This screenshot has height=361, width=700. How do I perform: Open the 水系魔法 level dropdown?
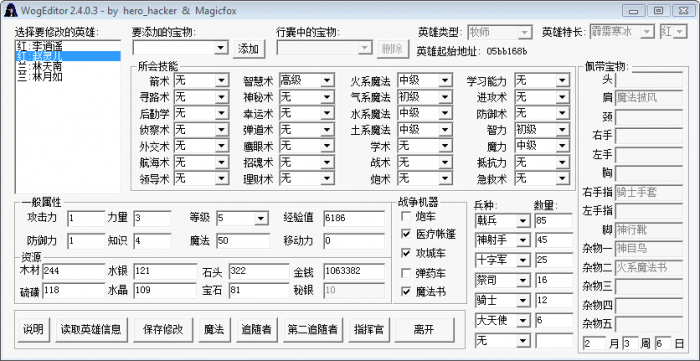[445, 113]
